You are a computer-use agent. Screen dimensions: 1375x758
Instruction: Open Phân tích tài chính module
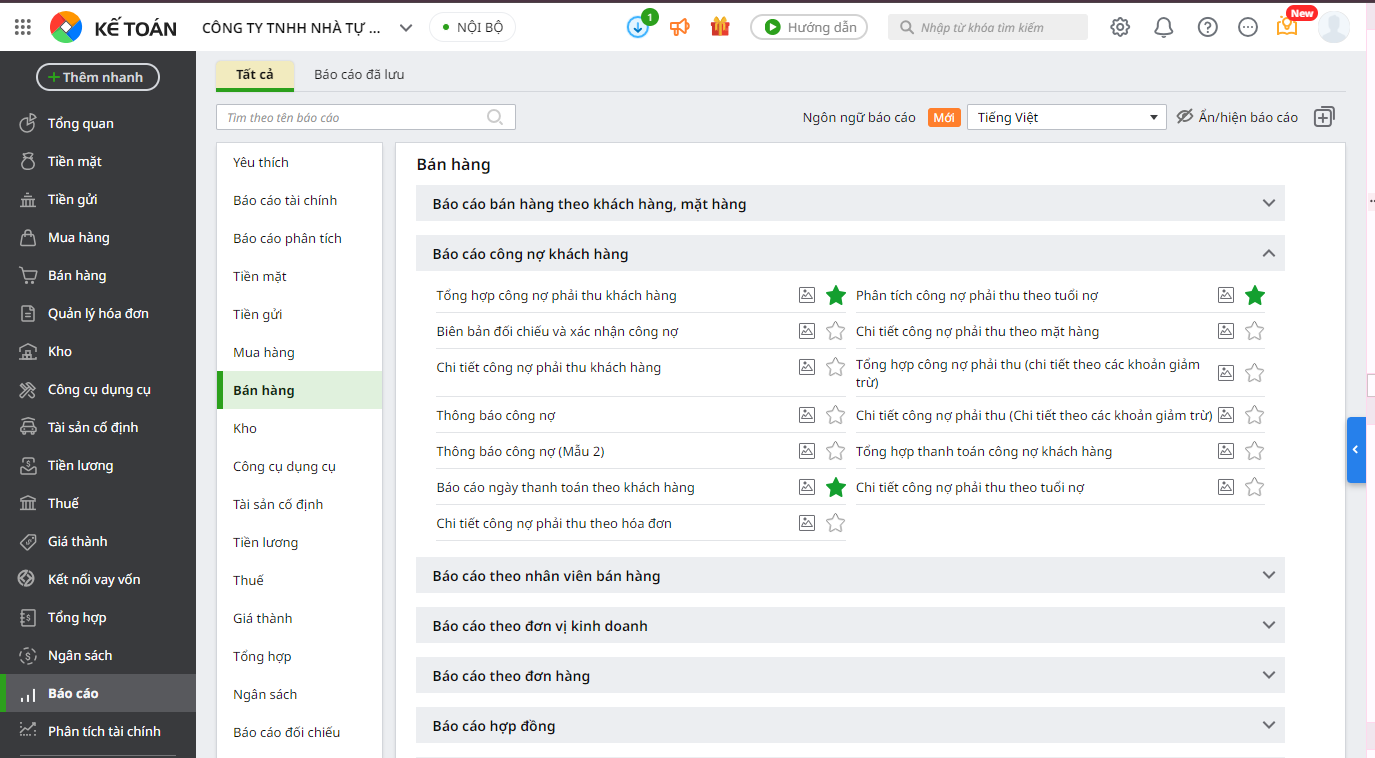(98, 731)
